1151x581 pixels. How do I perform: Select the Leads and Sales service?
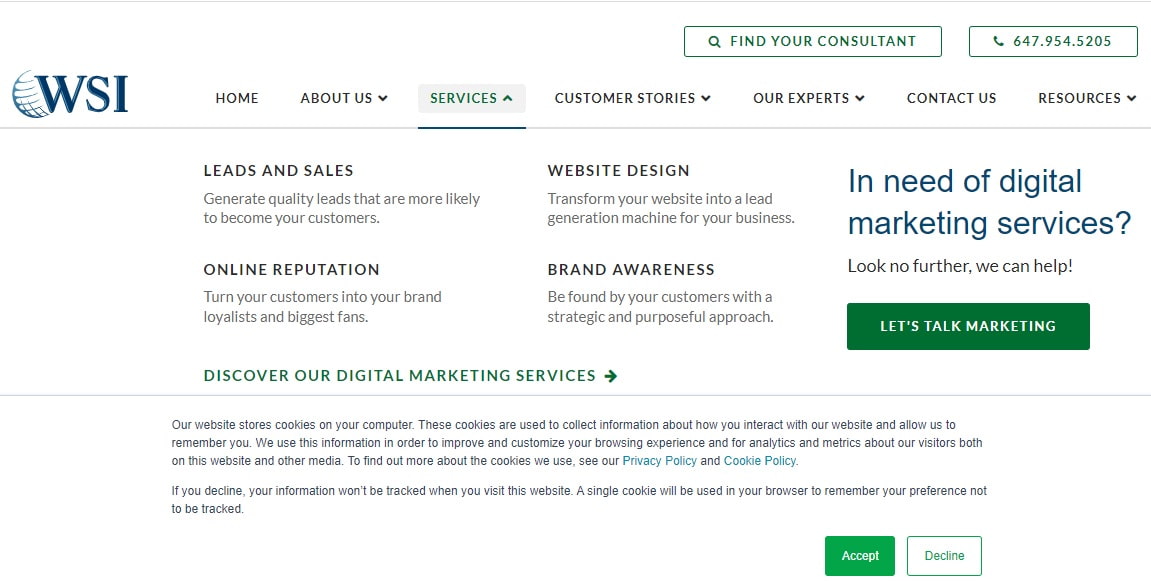pos(278,170)
